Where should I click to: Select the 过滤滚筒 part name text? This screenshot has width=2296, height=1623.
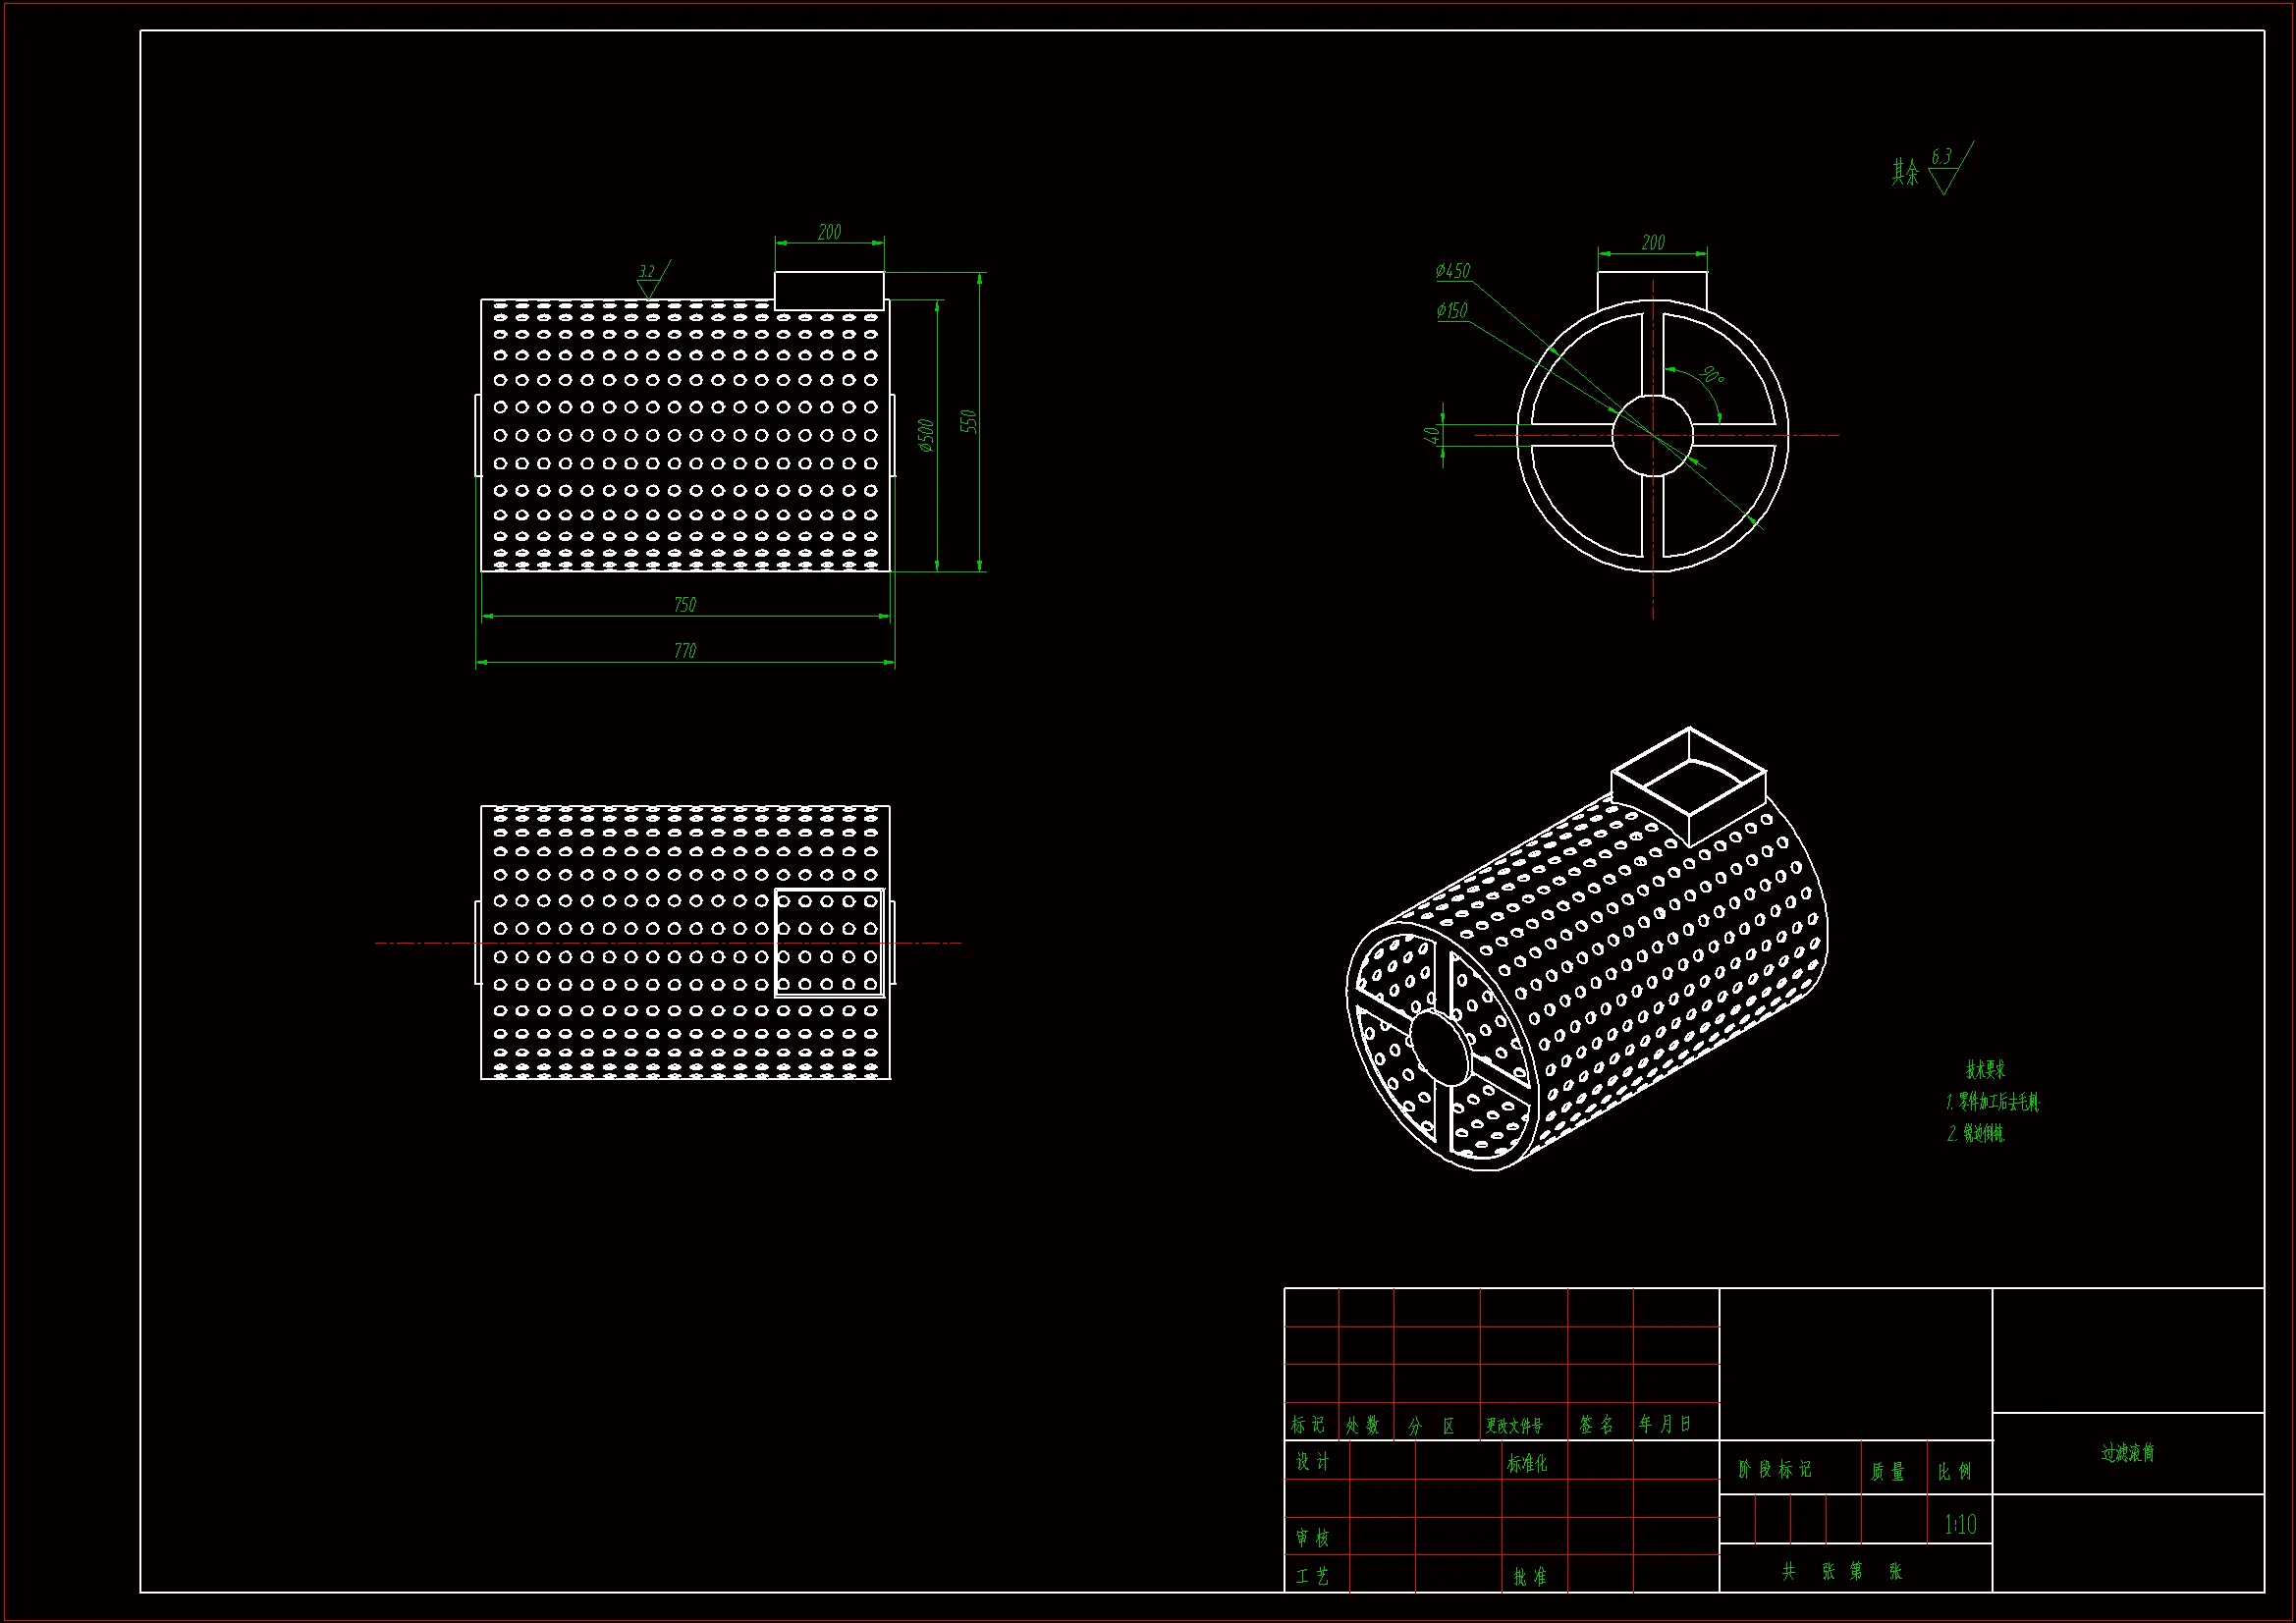coord(2127,1453)
